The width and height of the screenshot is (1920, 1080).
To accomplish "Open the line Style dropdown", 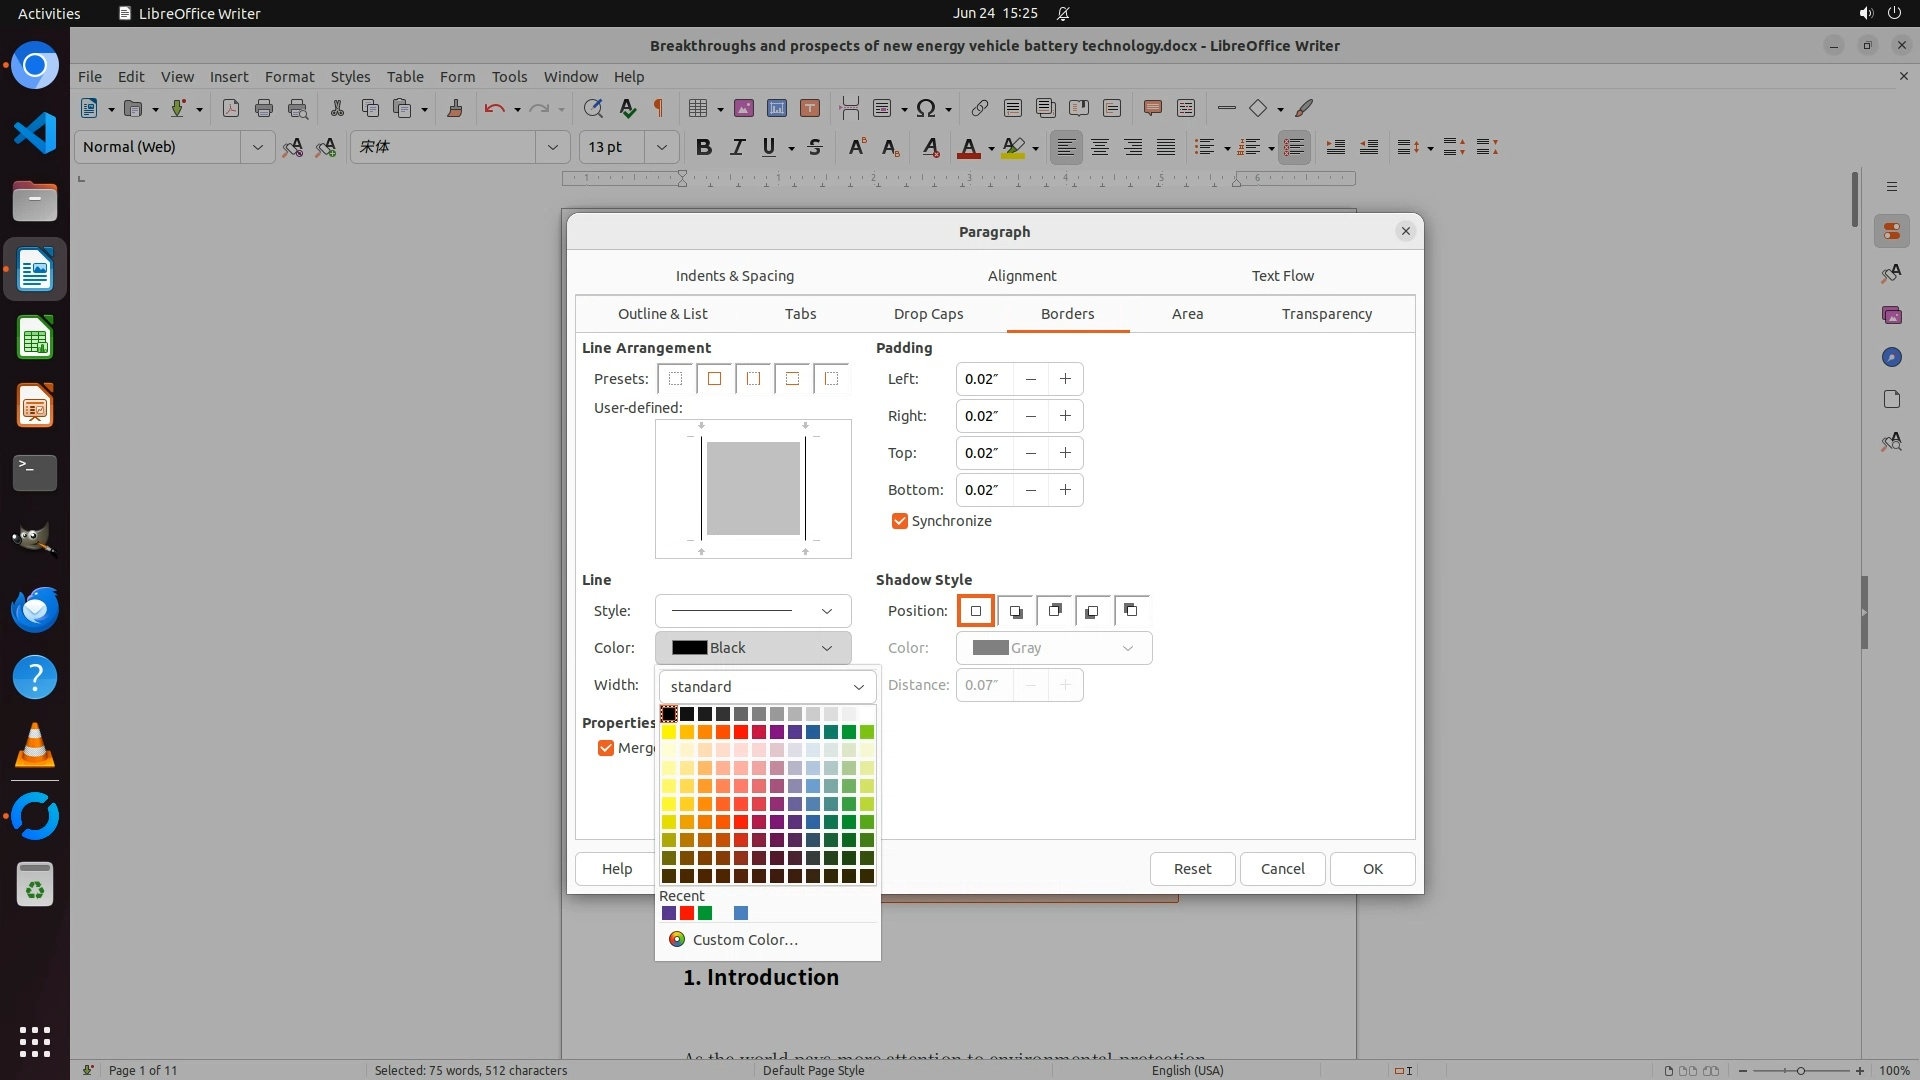I will [x=752, y=611].
